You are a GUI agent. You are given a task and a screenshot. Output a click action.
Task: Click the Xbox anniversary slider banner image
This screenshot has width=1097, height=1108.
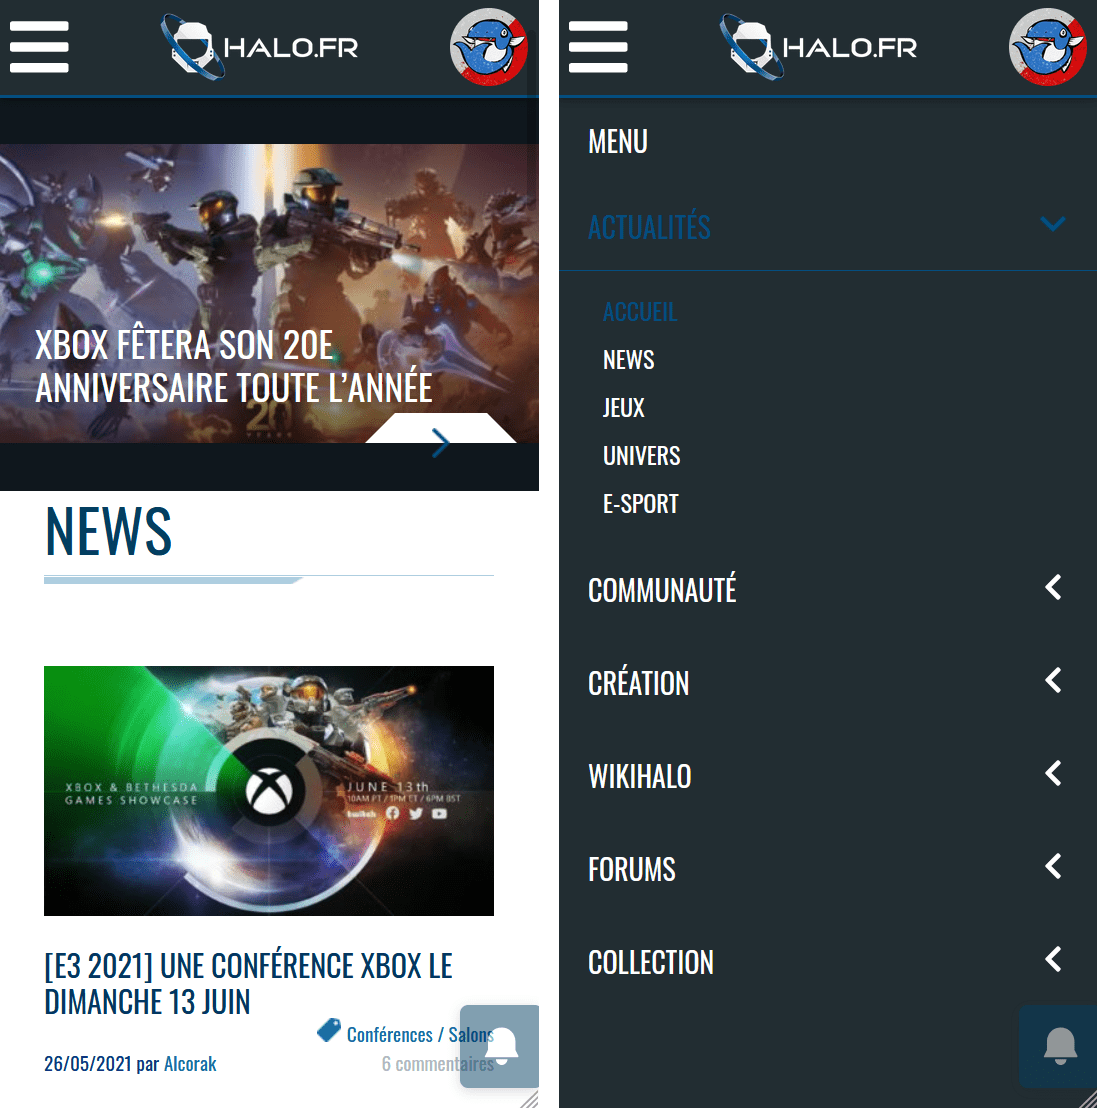coord(269,293)
